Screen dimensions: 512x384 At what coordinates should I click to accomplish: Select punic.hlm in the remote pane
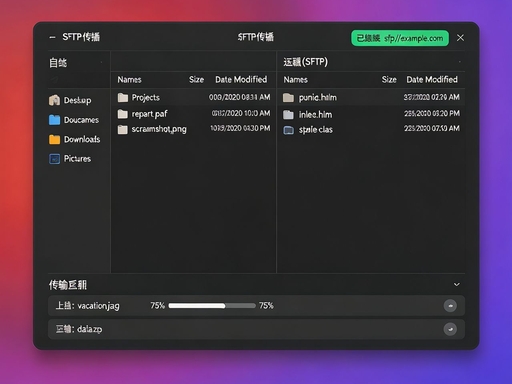pos(318,97)
